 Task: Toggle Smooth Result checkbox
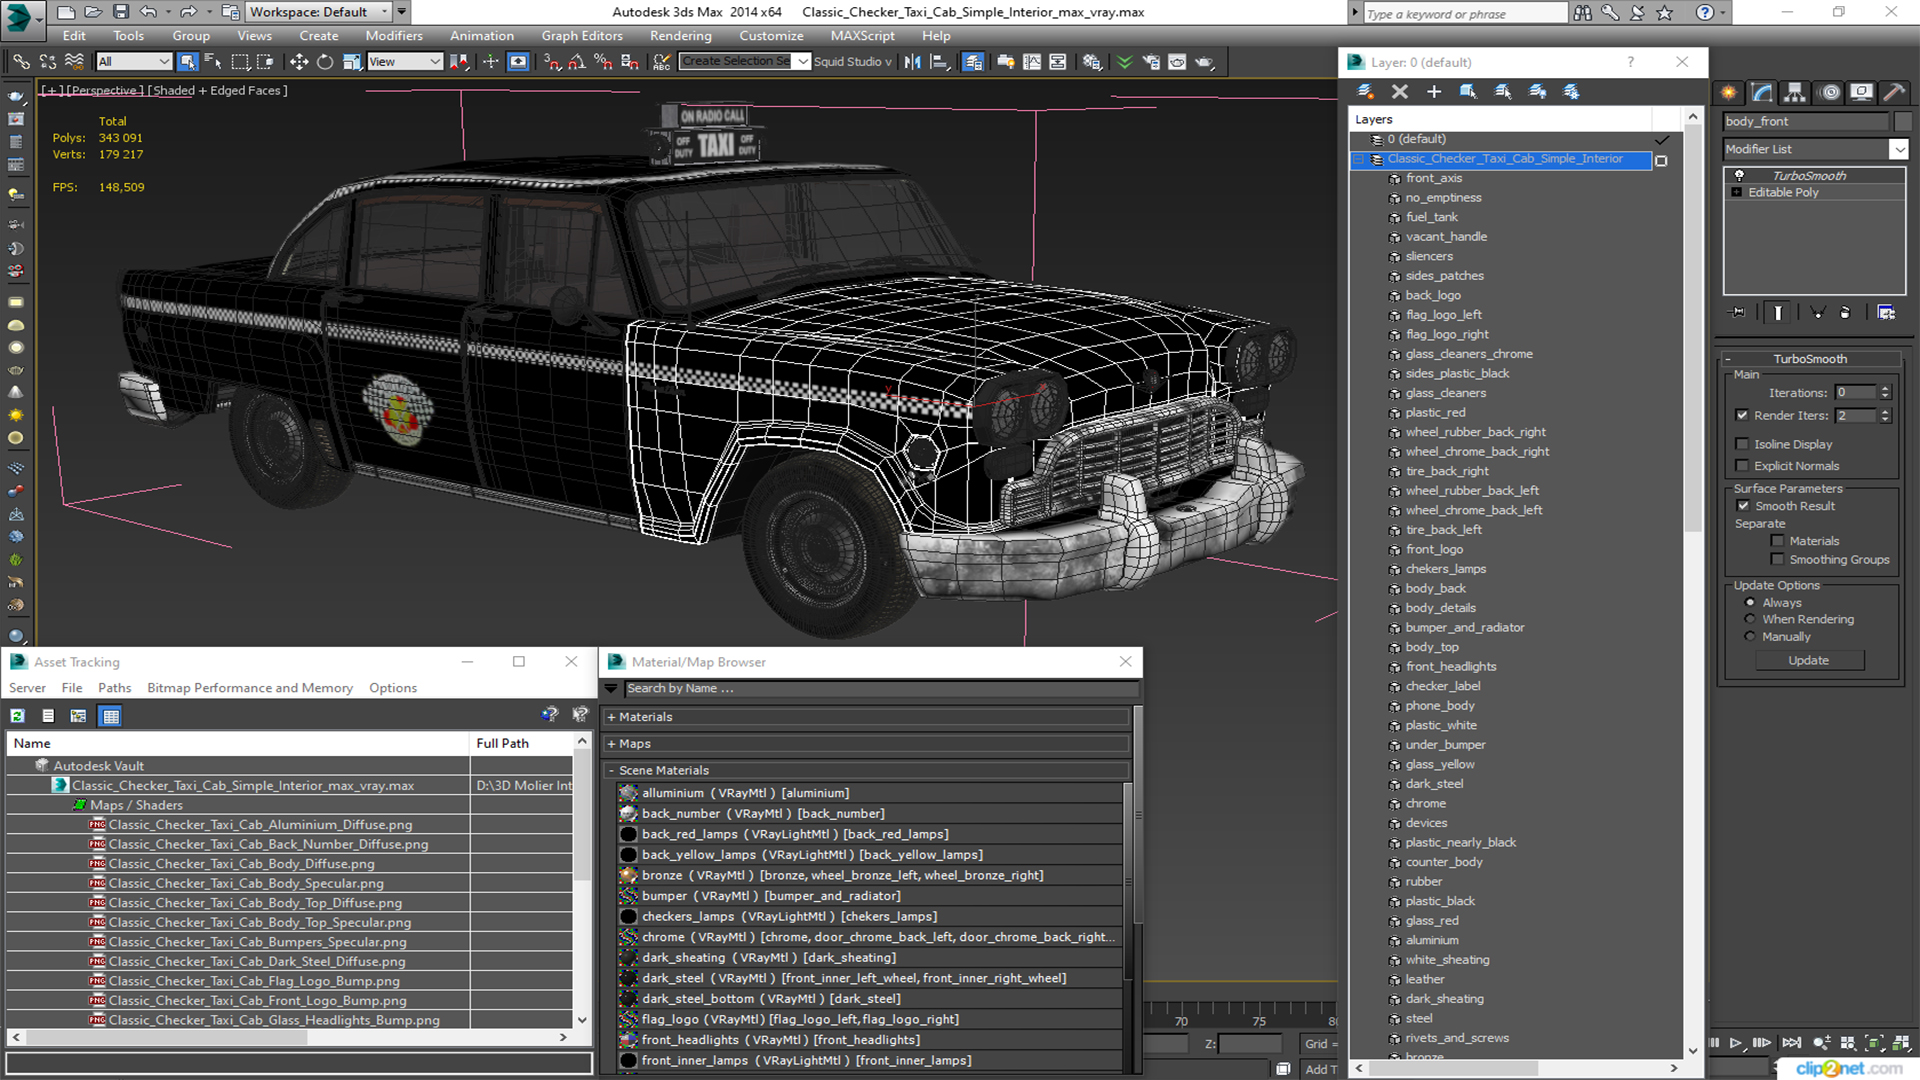click(x=1743, y=506)
